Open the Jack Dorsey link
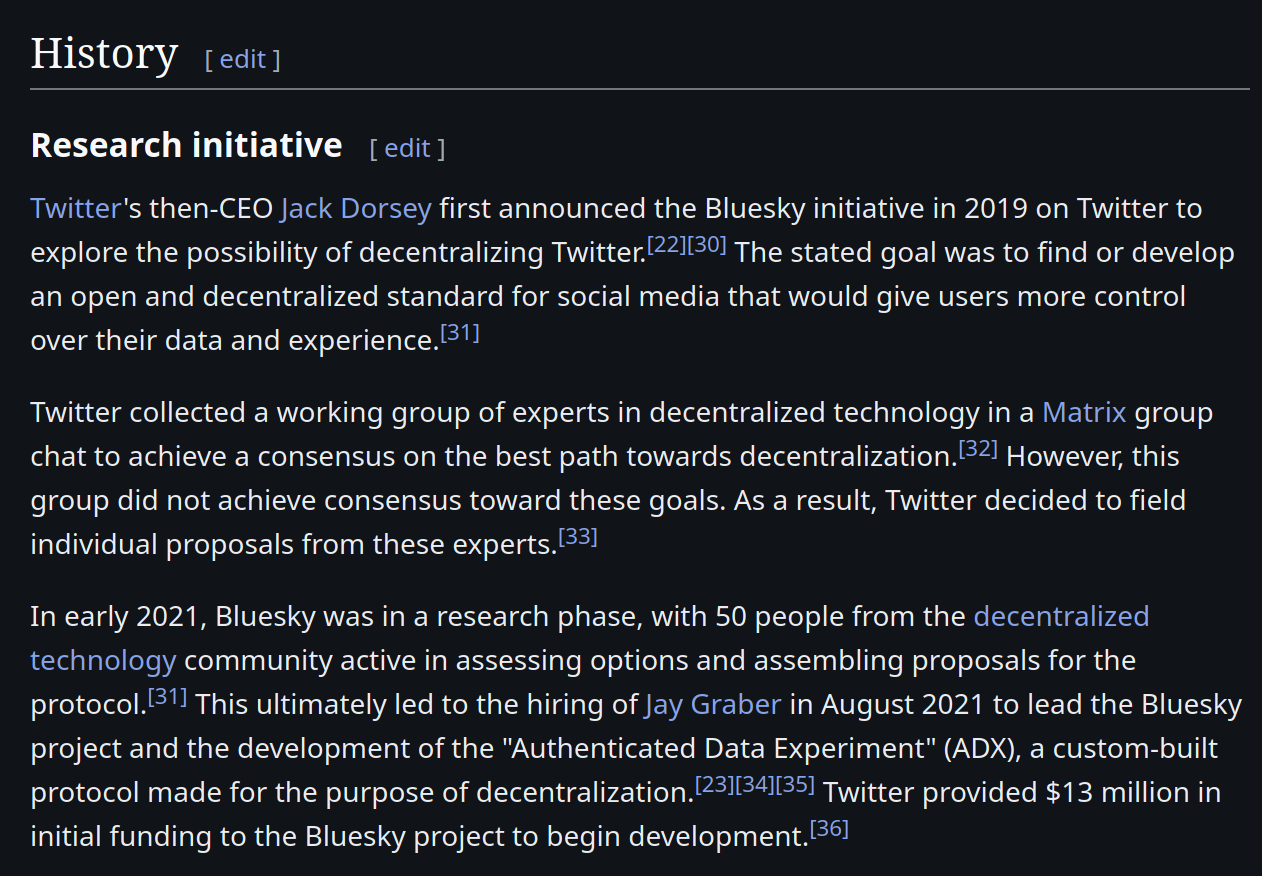 (x=356, y=209)
